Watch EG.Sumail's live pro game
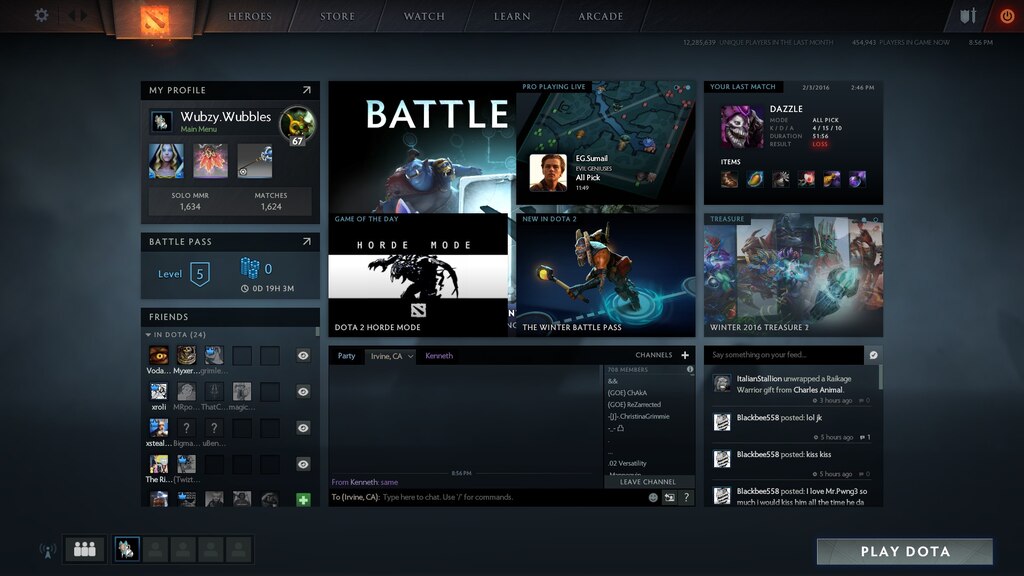Image resolution: width=1024 pixels, height=576 pixels. coord(605,143)
